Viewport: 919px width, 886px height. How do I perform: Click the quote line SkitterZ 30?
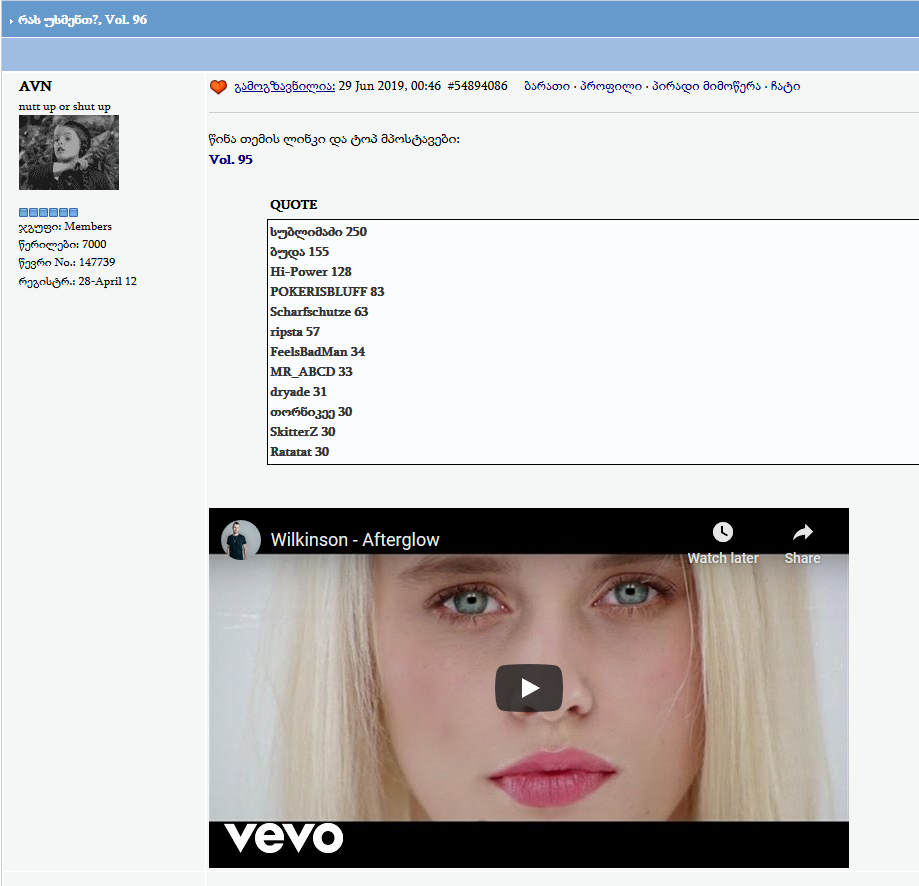point(302,431)
